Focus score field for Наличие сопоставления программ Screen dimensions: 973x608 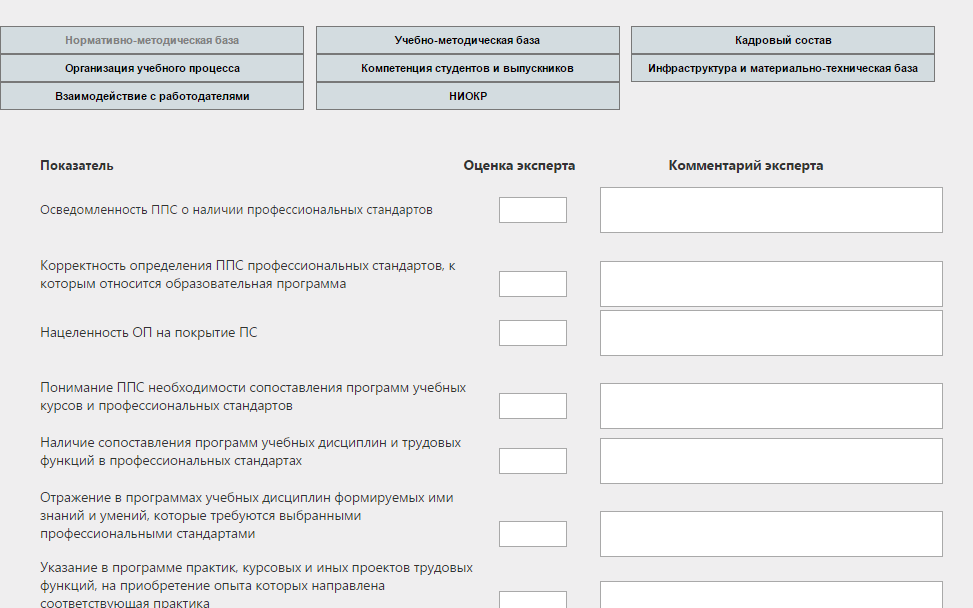click(532, 461)
